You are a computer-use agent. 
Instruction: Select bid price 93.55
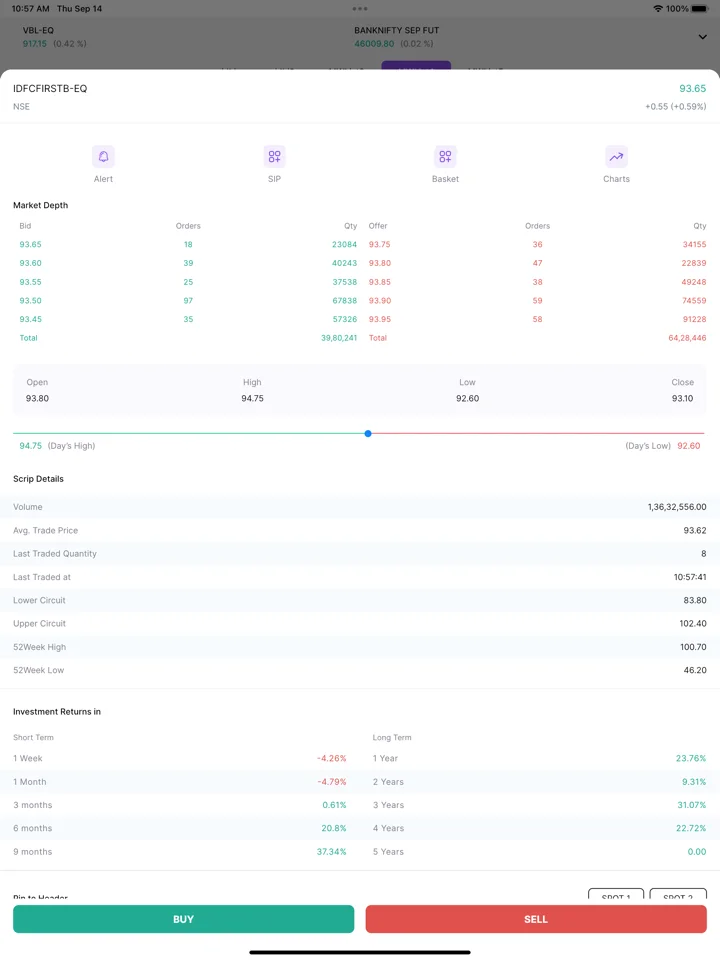tap(31, 282)
